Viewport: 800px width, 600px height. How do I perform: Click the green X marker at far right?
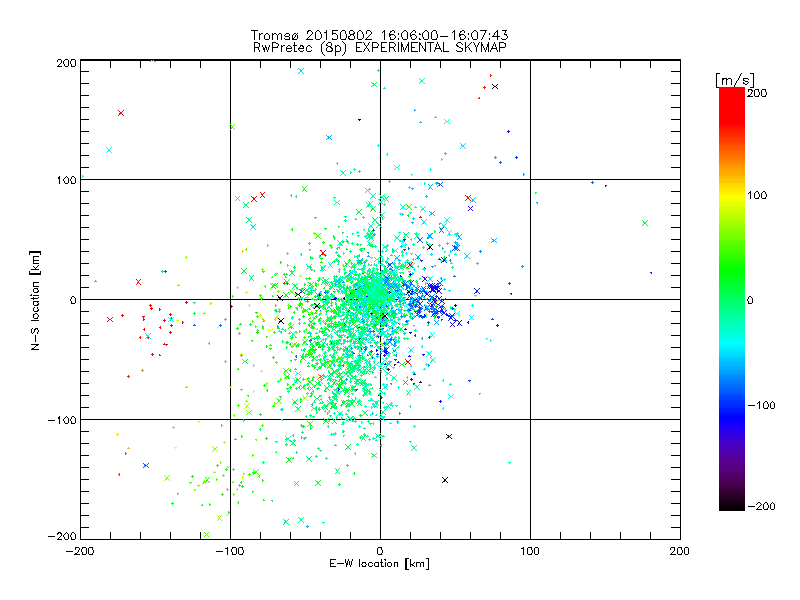[x=645, y=223]
